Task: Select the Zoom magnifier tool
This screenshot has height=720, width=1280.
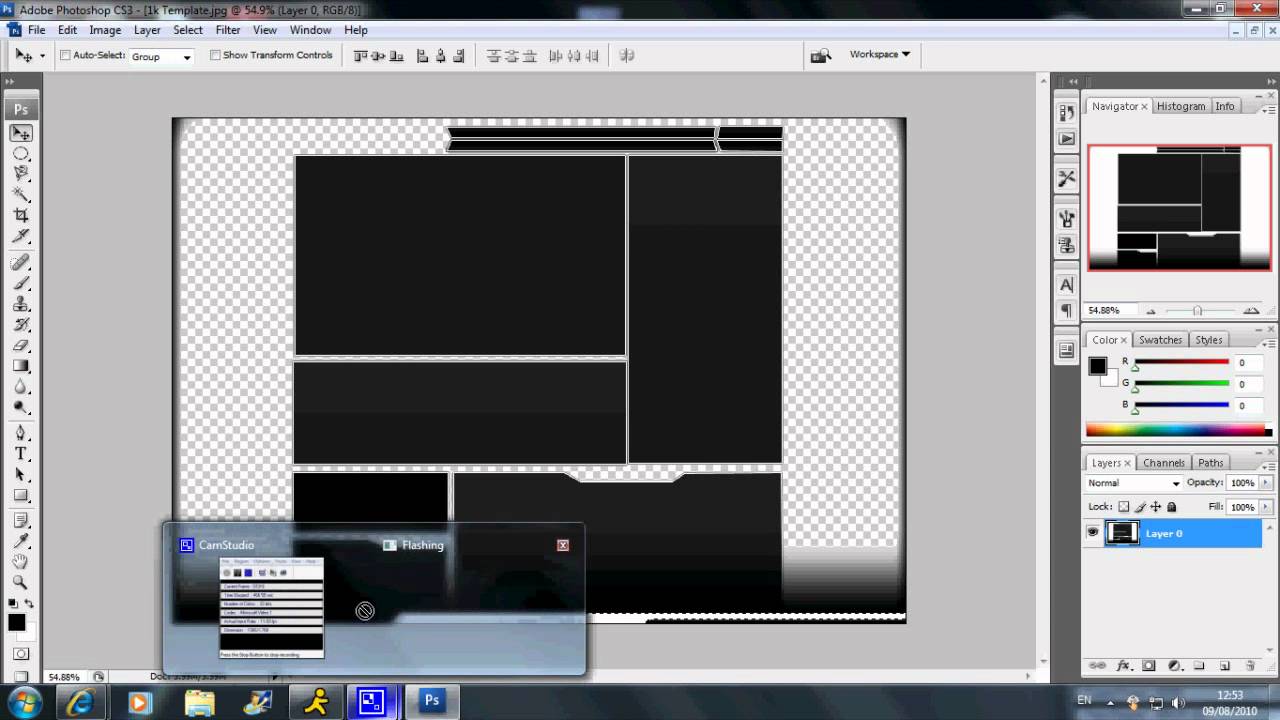Action: click(x=21, y=582)
